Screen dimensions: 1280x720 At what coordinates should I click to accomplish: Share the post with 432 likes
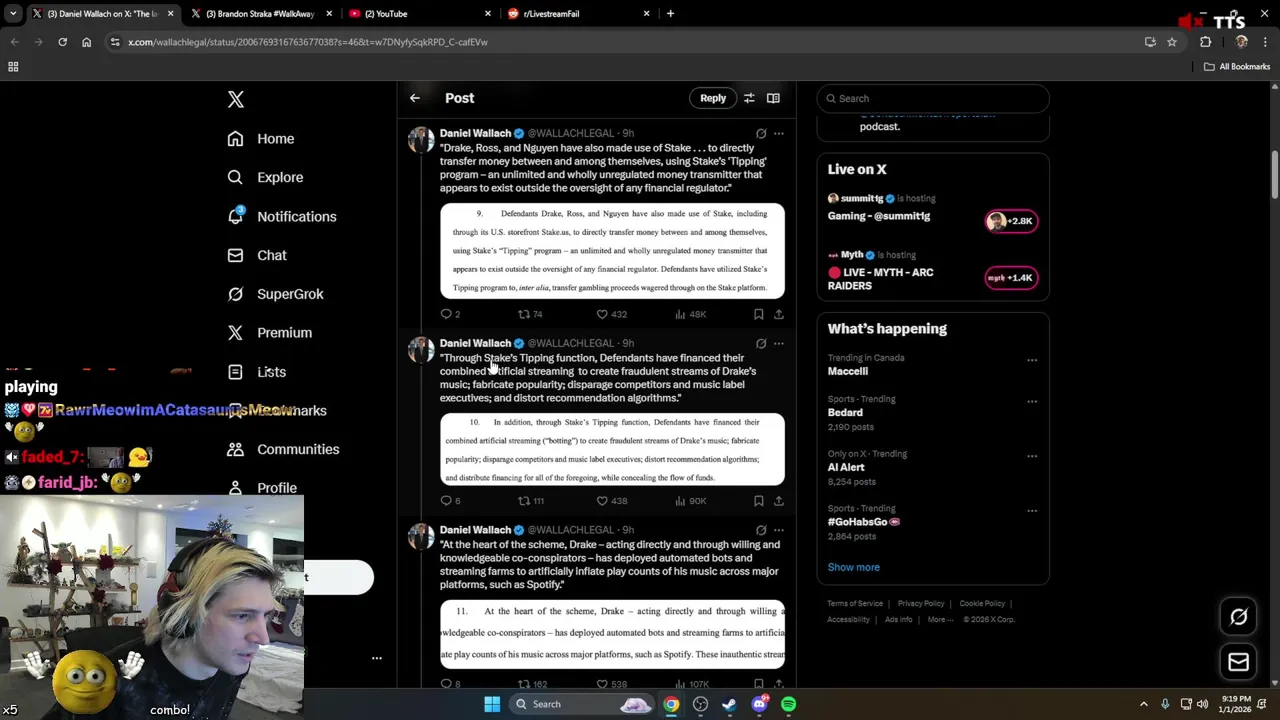[x=779, y=314]
